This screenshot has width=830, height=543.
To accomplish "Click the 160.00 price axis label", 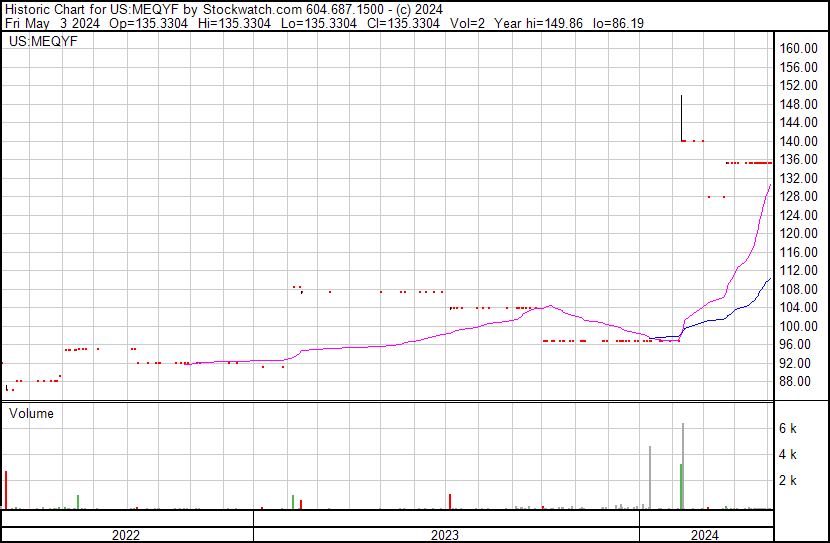I will [x=799, y=49].
